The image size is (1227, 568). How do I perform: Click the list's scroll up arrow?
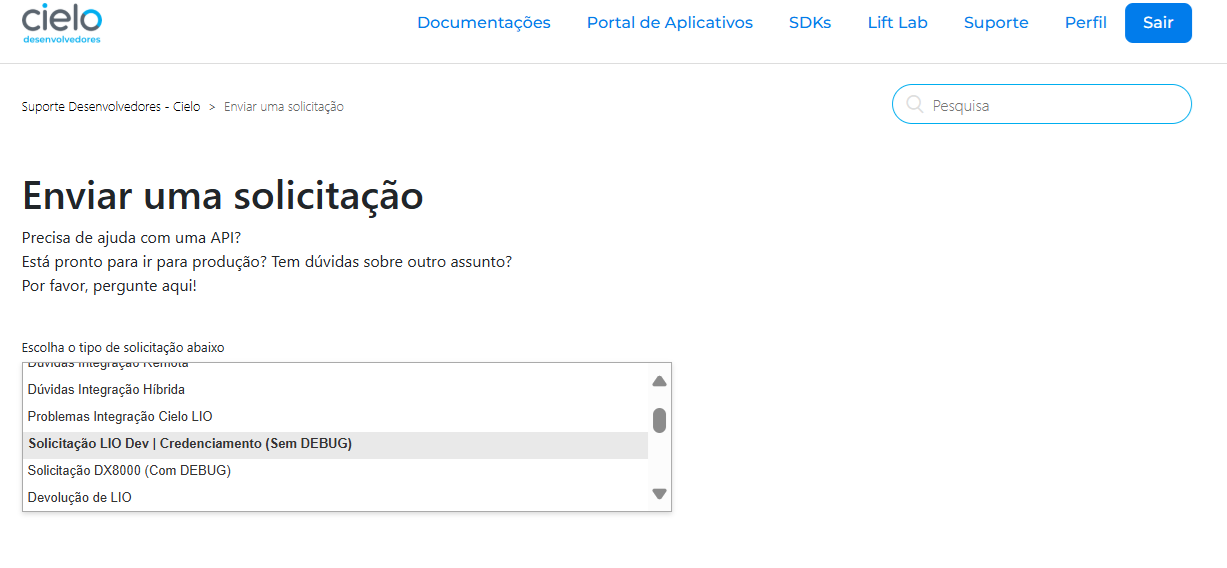click(659, 381)
